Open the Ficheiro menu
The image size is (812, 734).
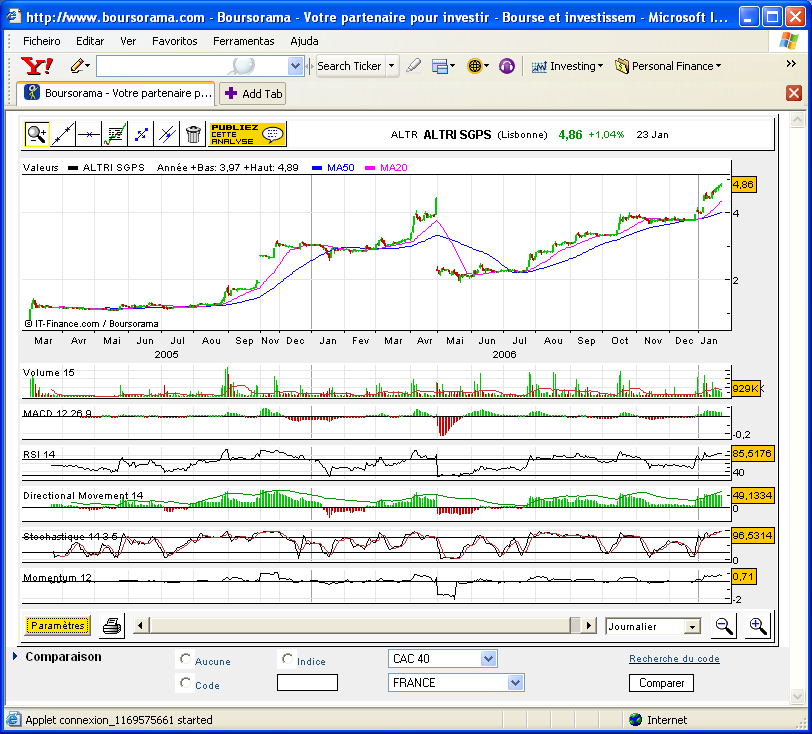click(x=41, y=41)
